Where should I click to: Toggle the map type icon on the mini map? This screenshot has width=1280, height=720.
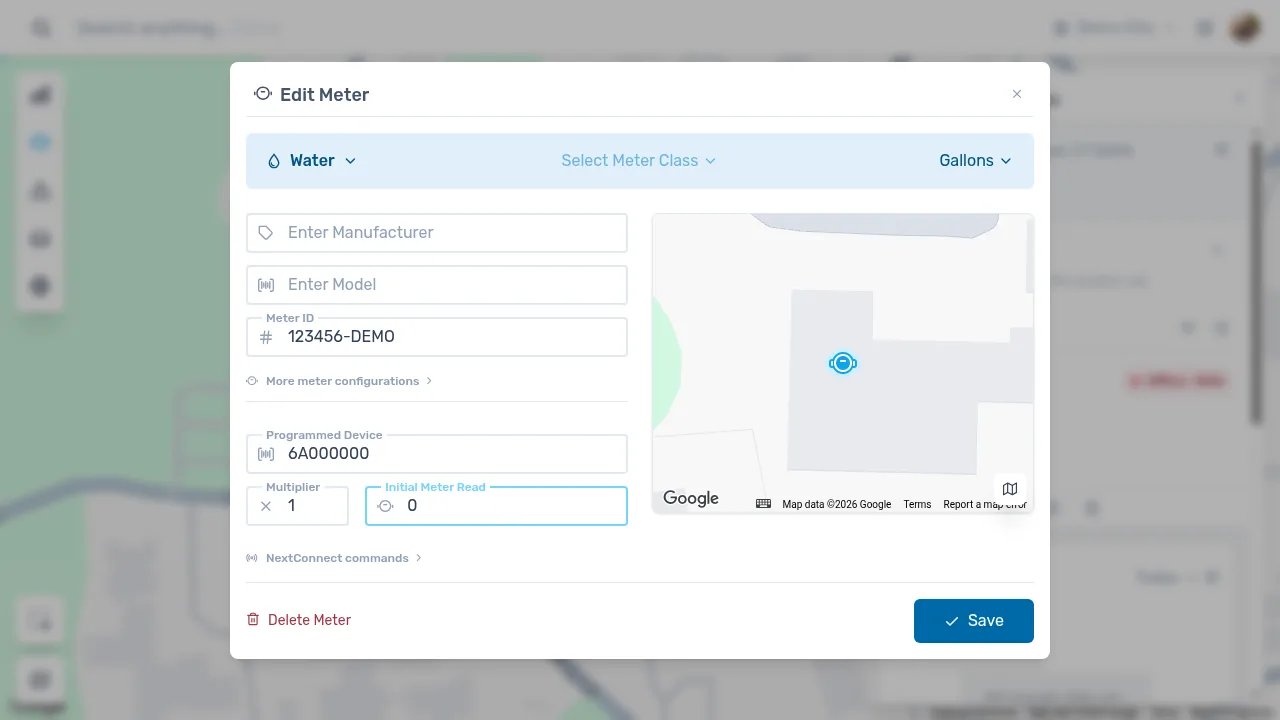tap(1010, 489)
